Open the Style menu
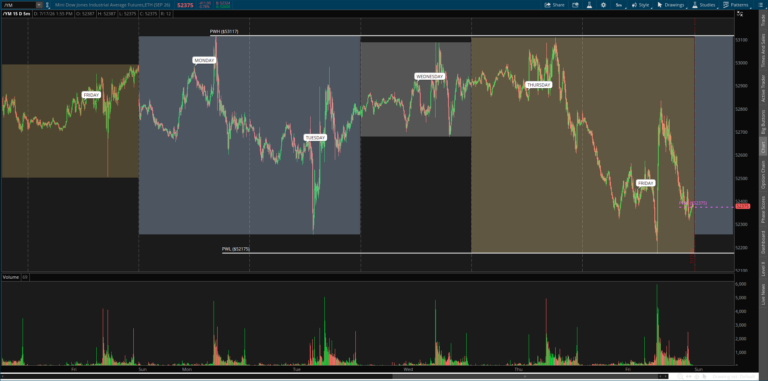 tap(641, 5)
